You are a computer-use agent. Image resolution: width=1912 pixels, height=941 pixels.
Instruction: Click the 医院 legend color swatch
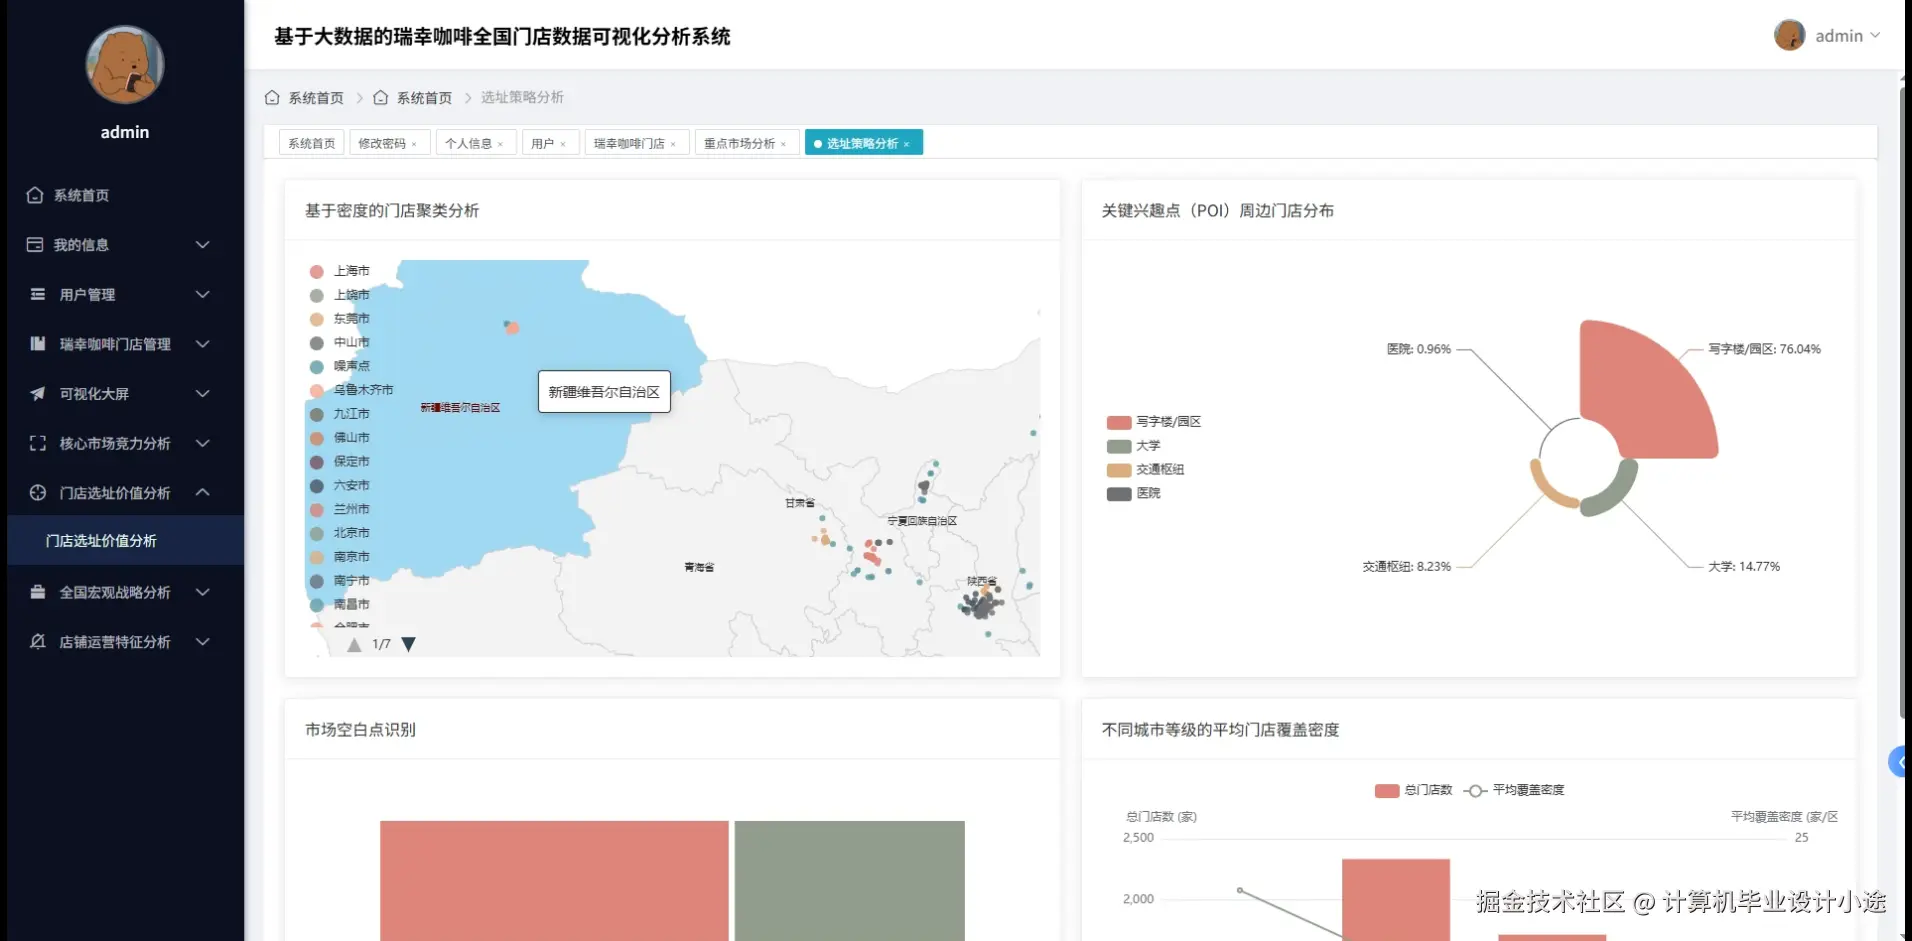(1119, 494)
